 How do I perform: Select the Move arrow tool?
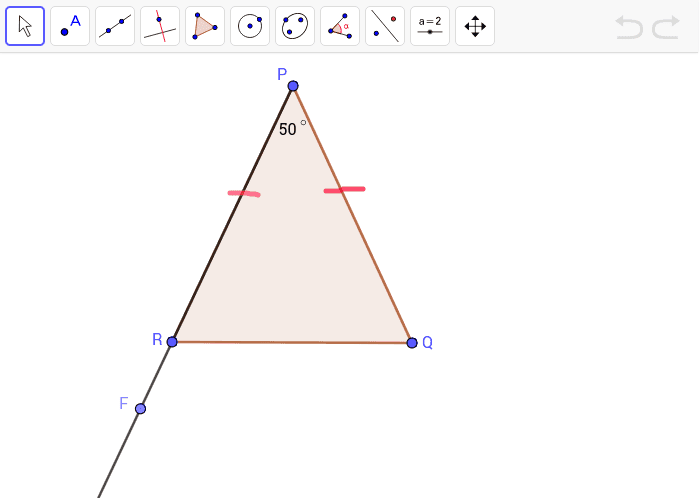point(25,26)
